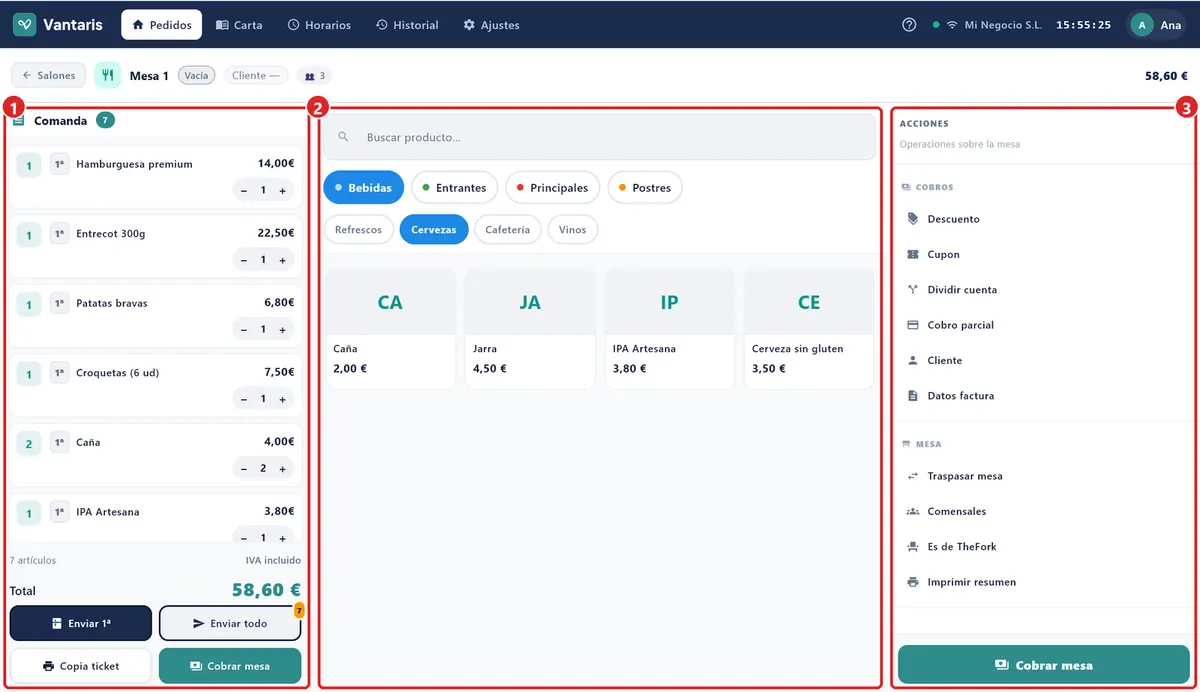Click the fork and knife table icon
The width and height of the screenshot is (1200, 692).
click(108, 75)
